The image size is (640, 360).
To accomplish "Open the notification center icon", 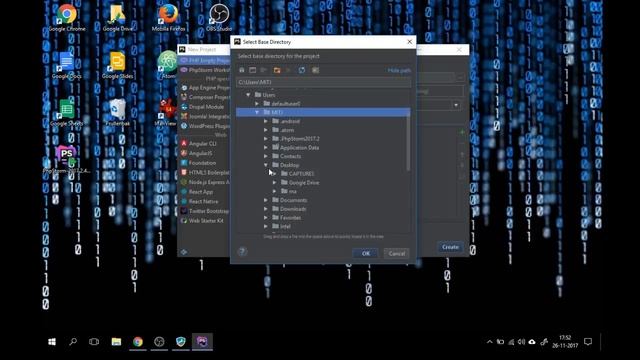I will point(588,342).
